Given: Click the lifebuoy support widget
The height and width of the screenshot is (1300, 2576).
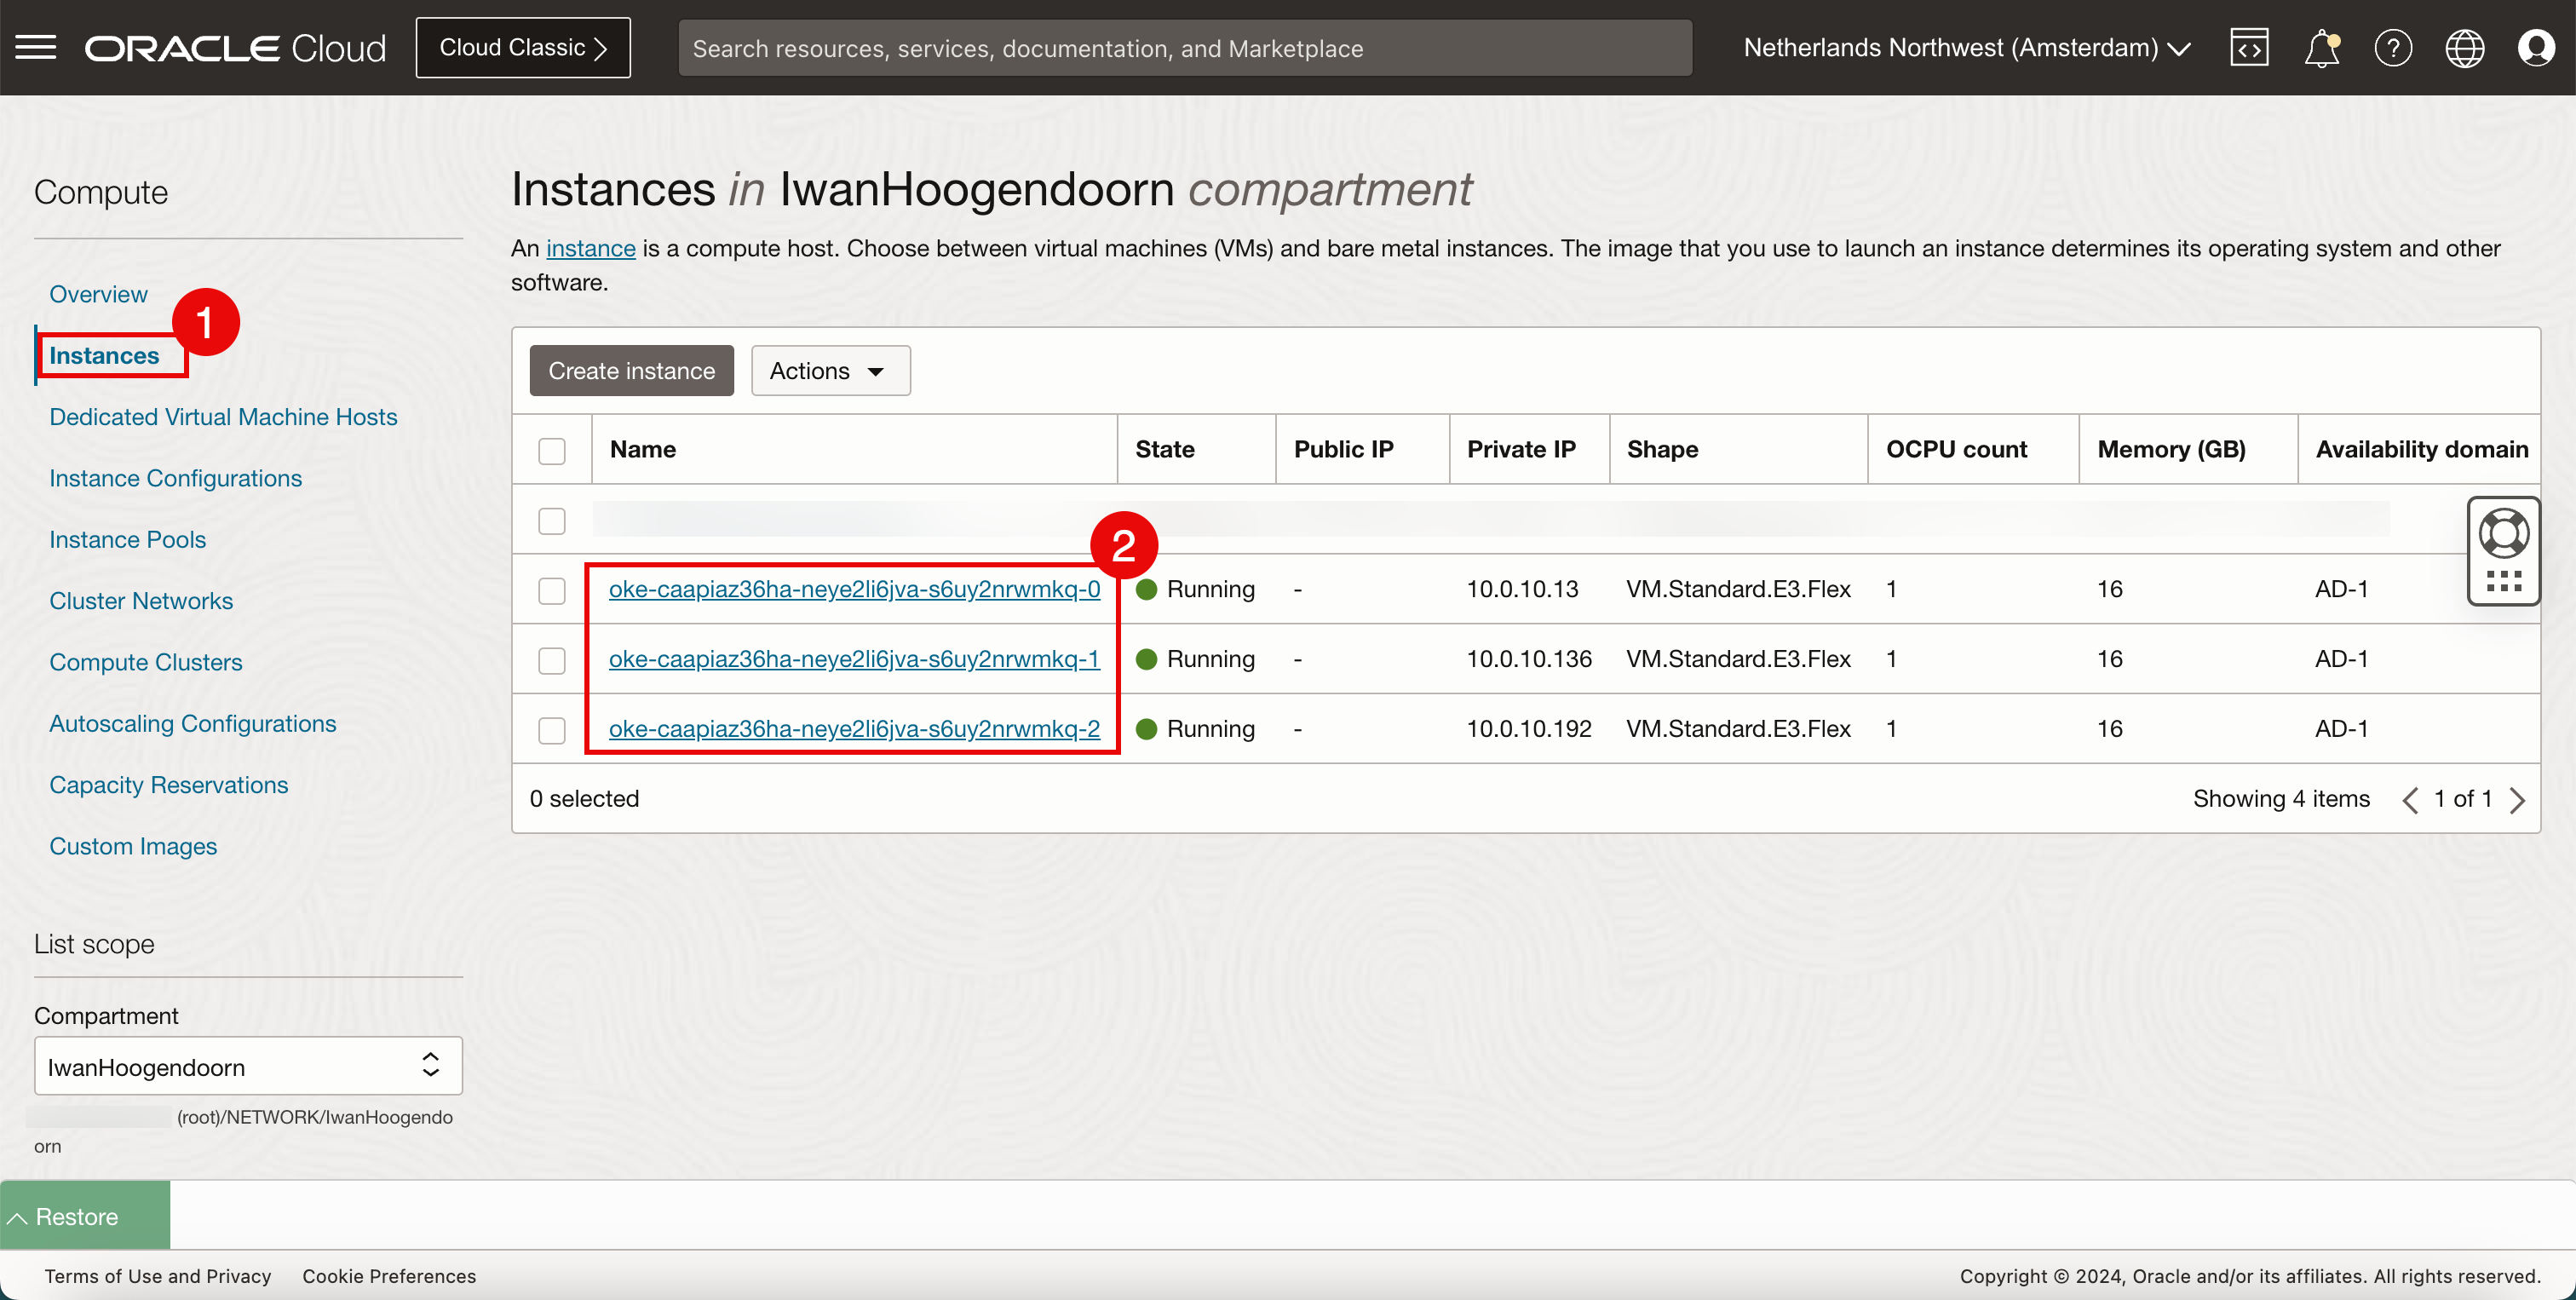Looking at the screenshot, I should 2503,535.
